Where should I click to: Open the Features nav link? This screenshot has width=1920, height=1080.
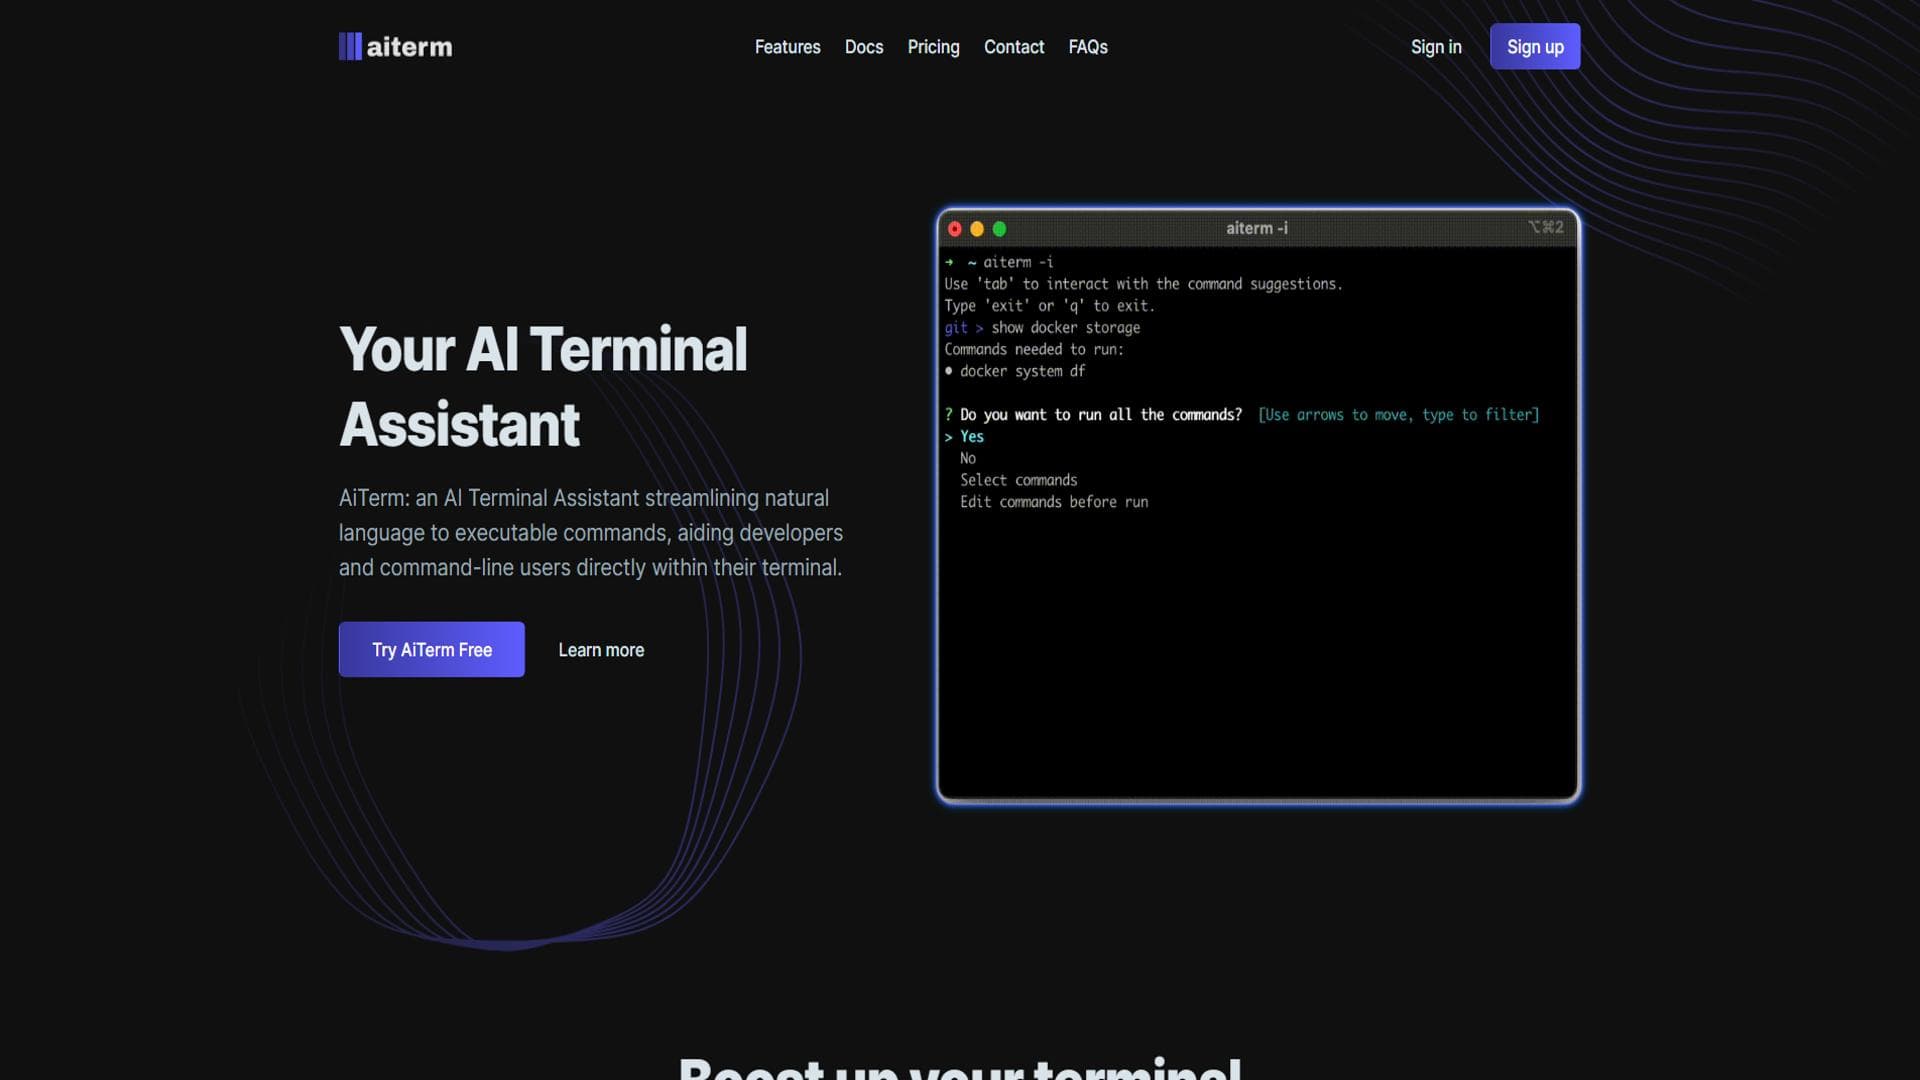[787, 47]
